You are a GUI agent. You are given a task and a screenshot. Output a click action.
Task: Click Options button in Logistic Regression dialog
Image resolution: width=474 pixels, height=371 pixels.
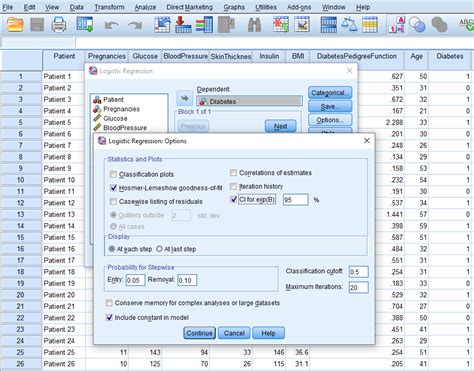(x=330, y=120)
